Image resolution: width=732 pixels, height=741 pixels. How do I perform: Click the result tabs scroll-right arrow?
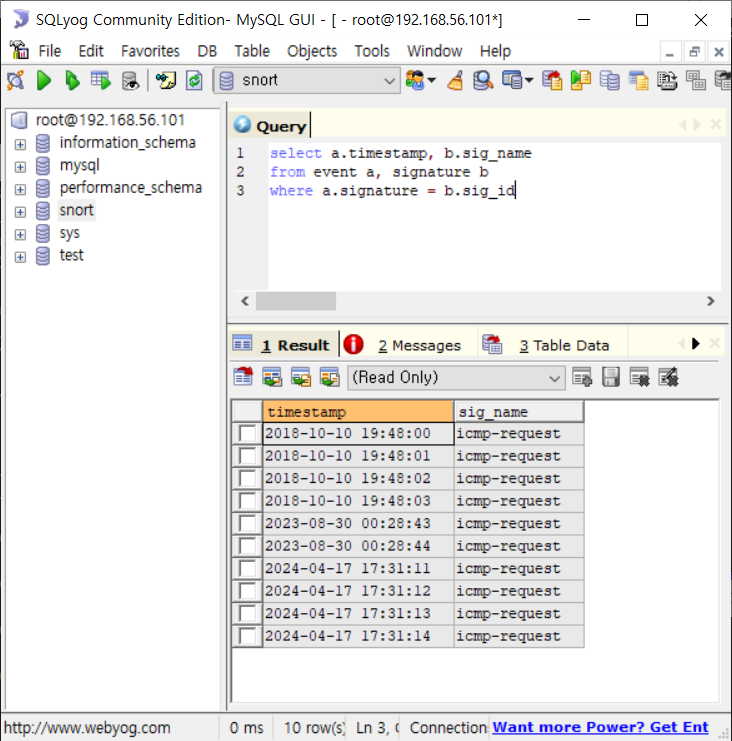pos(695,344)
